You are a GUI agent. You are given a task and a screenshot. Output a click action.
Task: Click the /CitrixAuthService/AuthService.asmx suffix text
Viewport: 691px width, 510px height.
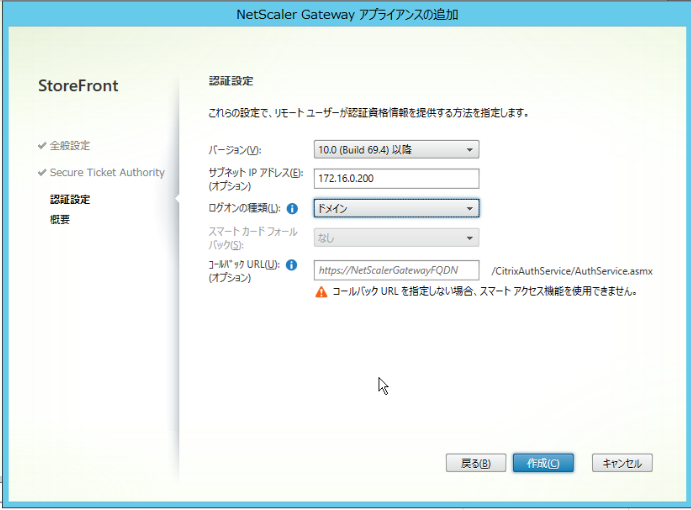(572, 271)
